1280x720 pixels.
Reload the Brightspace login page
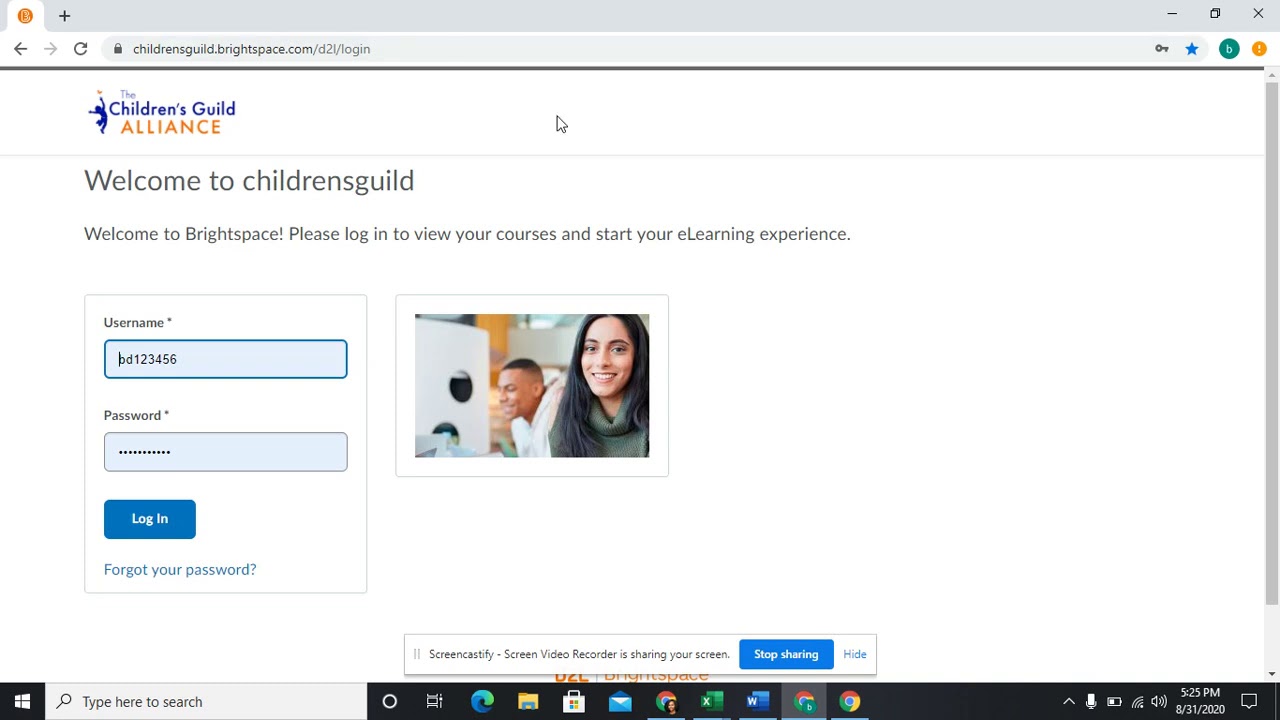tap(80, 49)
